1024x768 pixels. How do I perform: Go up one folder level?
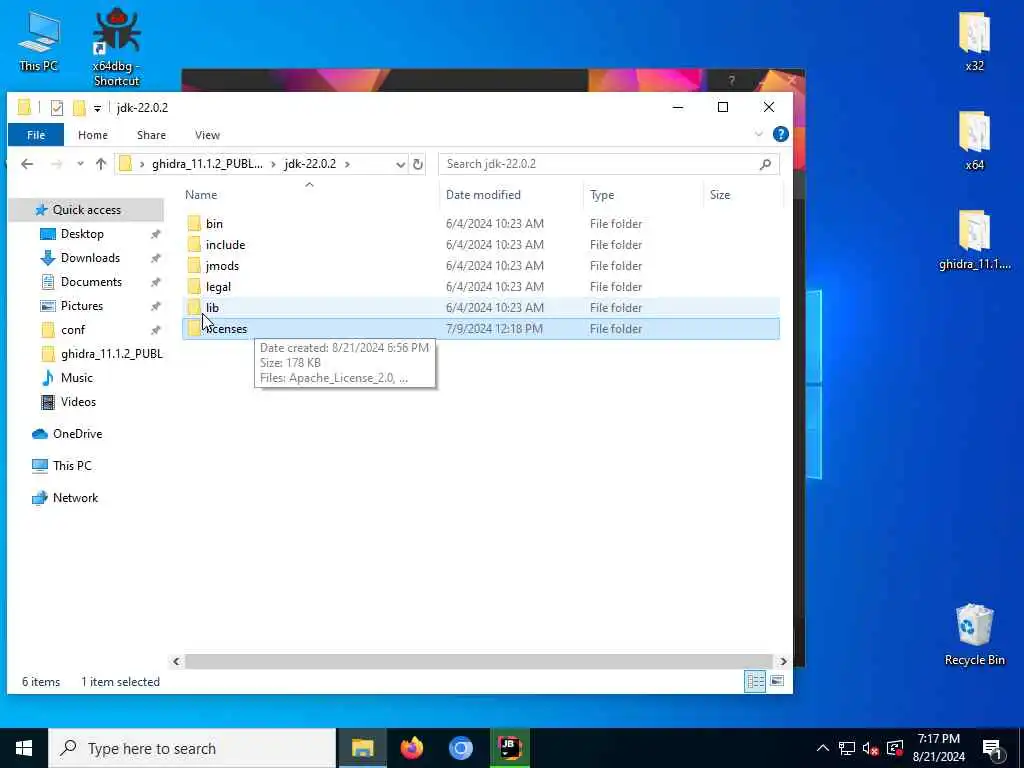(x=101, y=164)
